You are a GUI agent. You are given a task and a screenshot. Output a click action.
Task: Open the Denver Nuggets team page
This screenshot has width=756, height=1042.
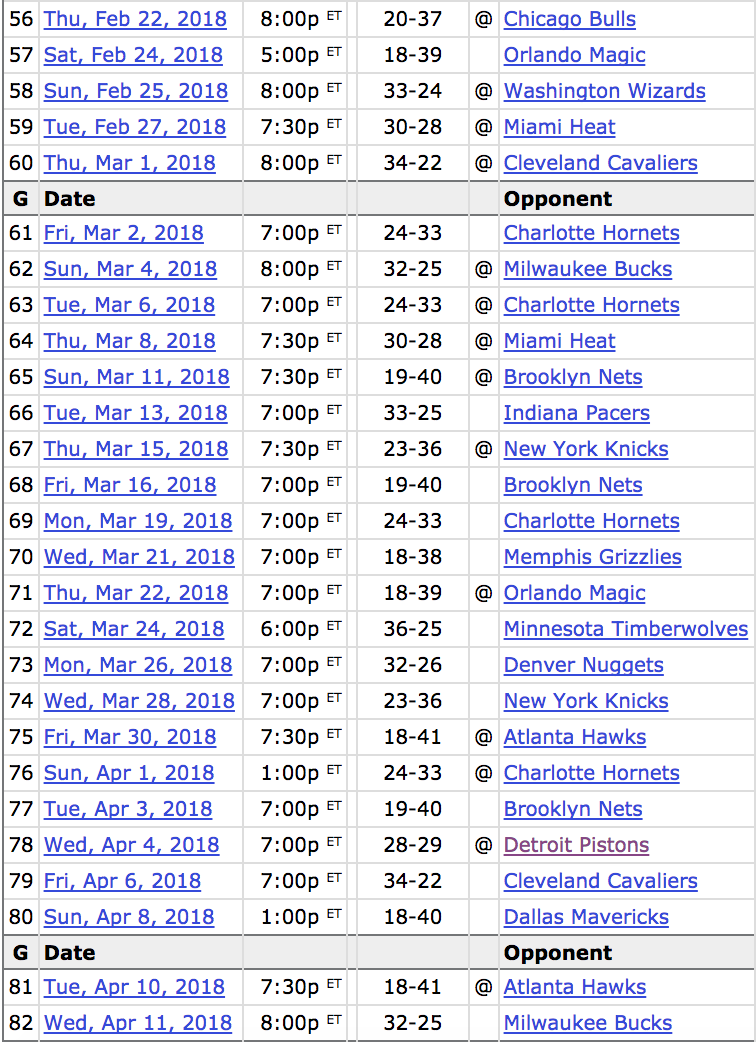click(583, 665)
